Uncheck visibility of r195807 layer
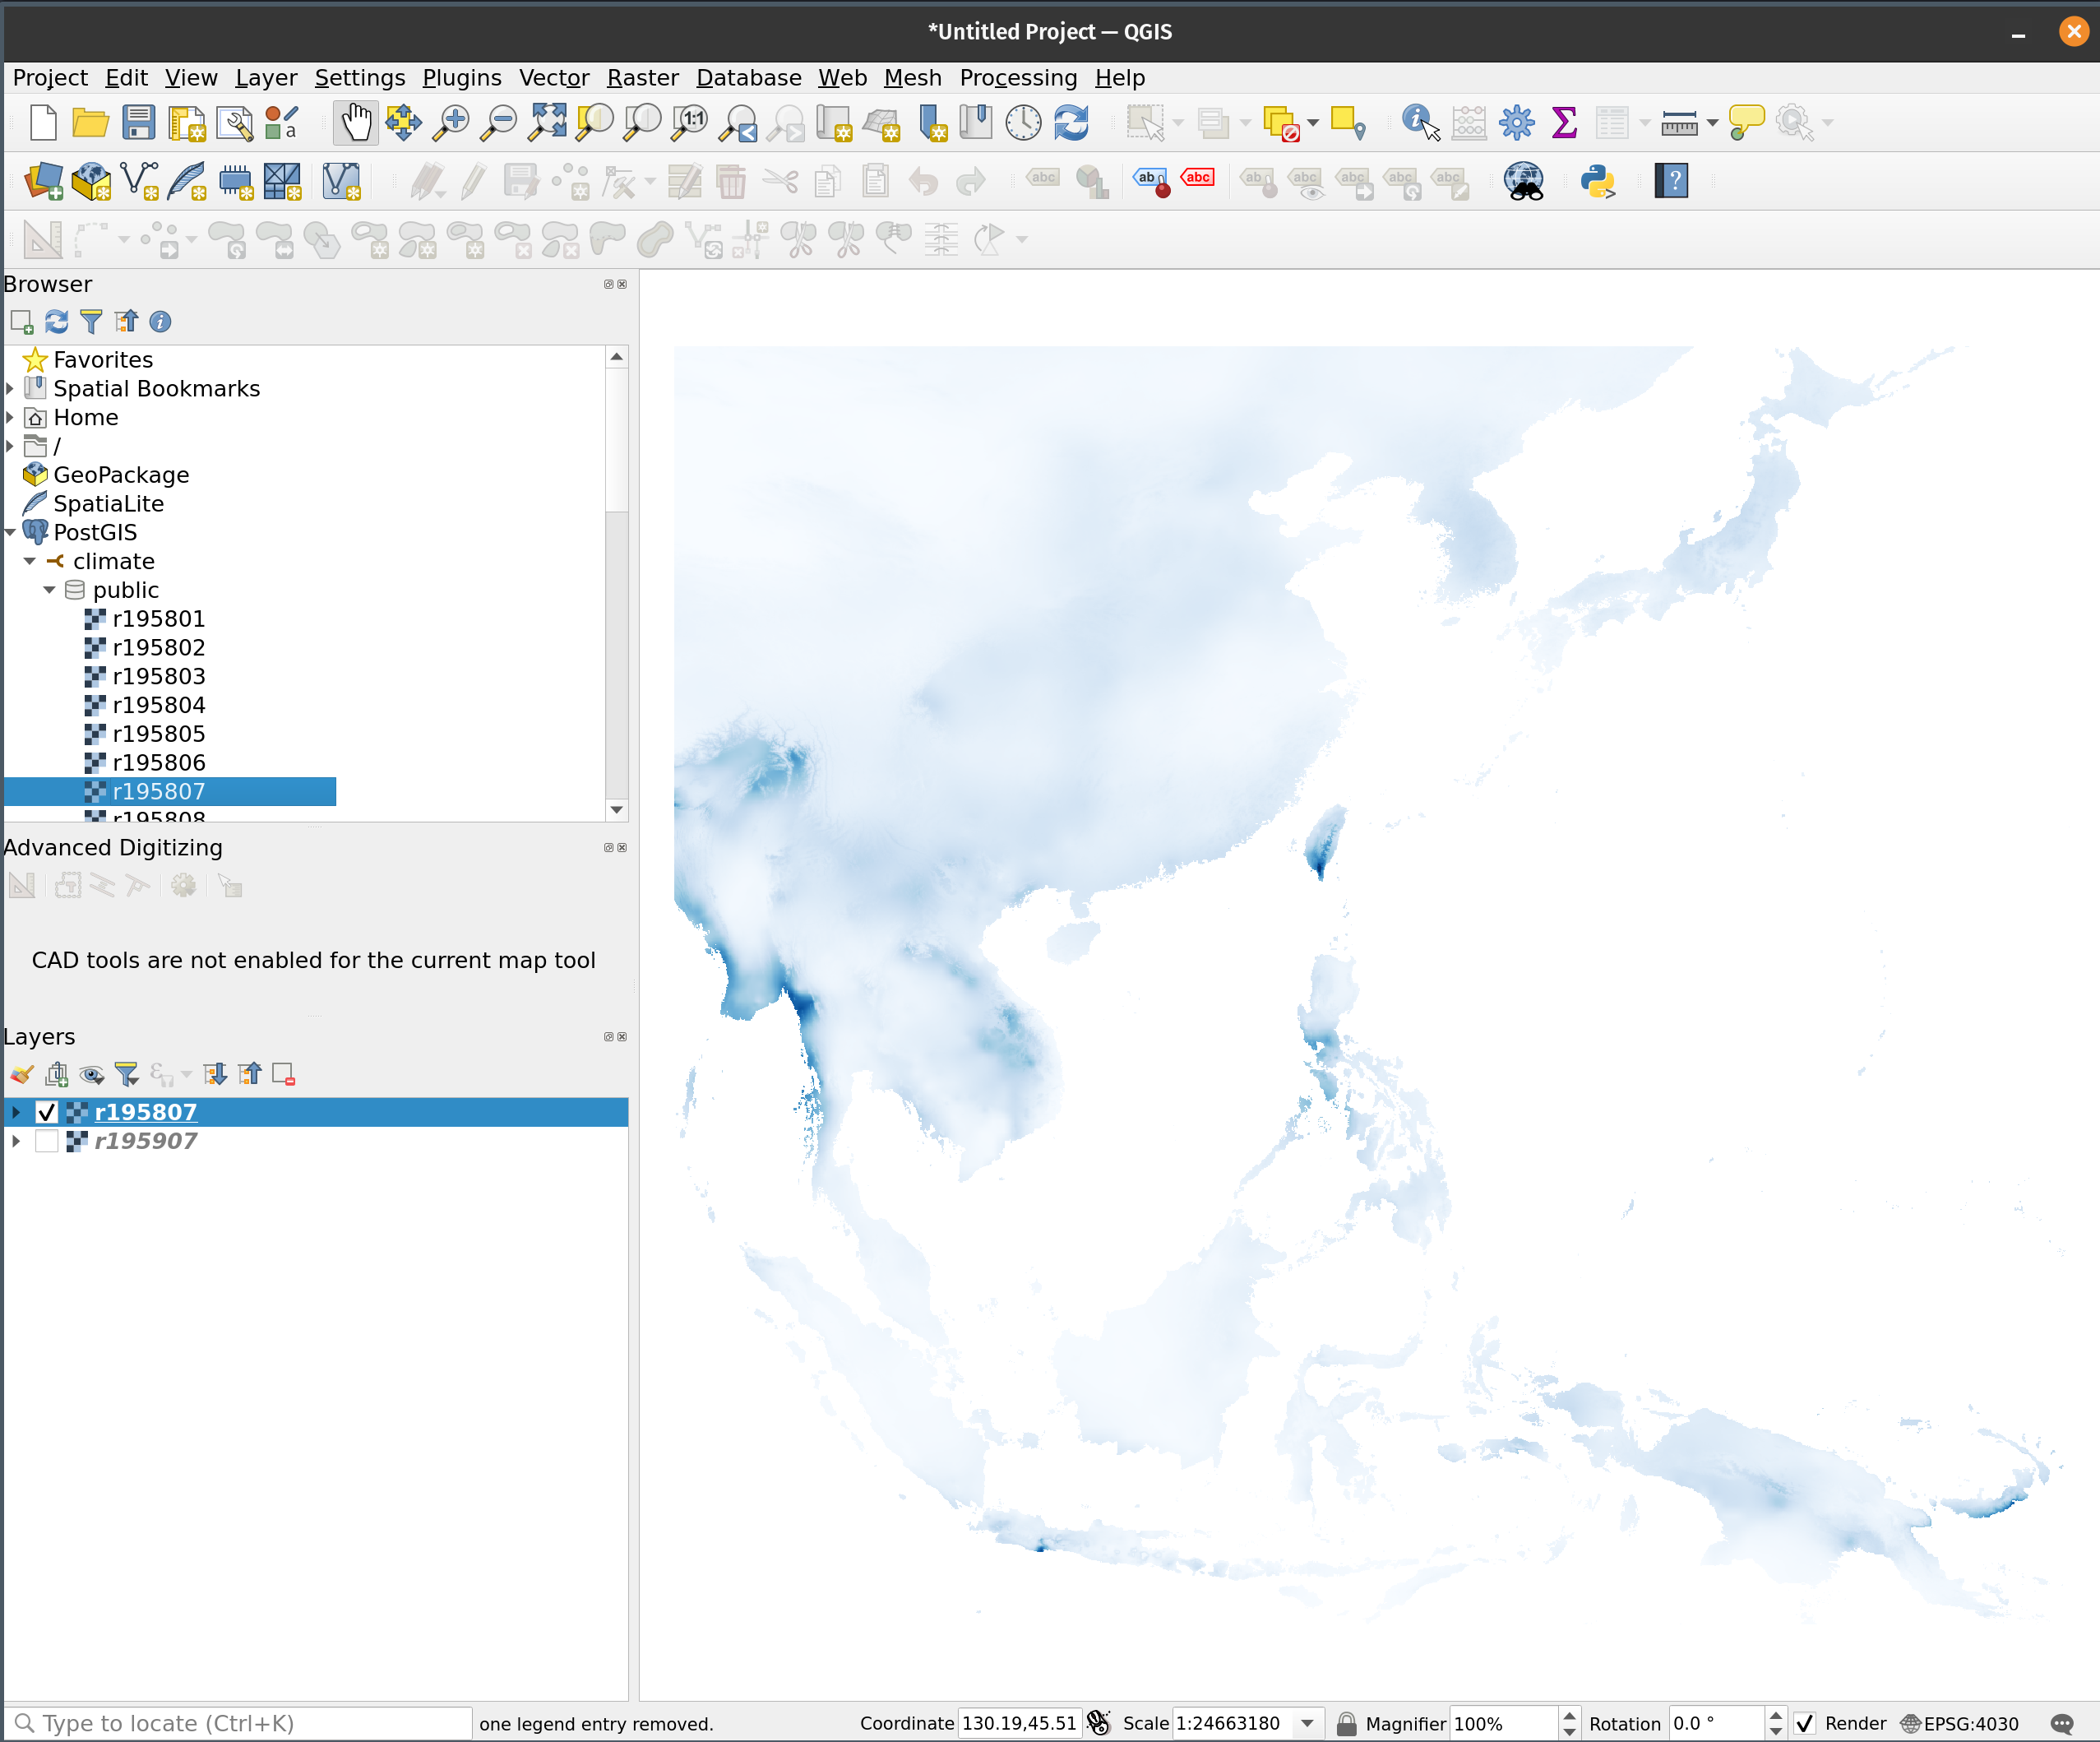Image resolution: width=2100 pixels, height=1742 pixels. (47, 1112)
